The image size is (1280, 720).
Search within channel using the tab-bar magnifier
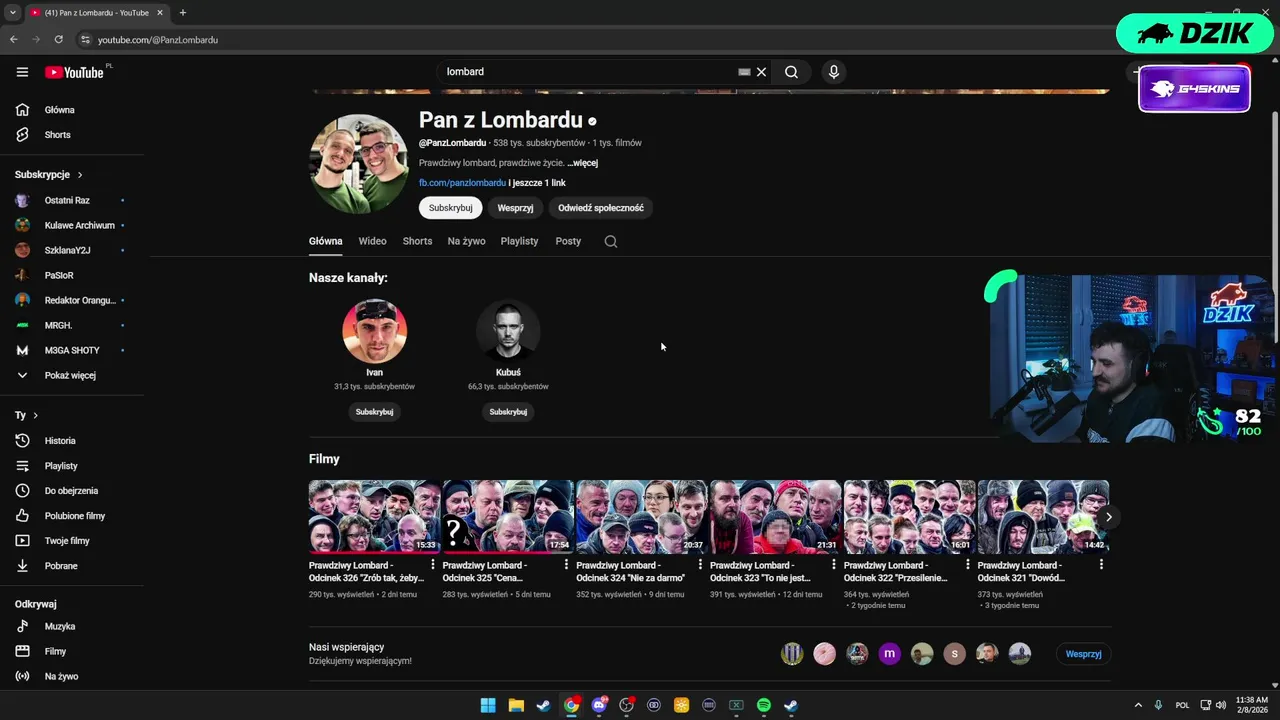tap(611, 241)
